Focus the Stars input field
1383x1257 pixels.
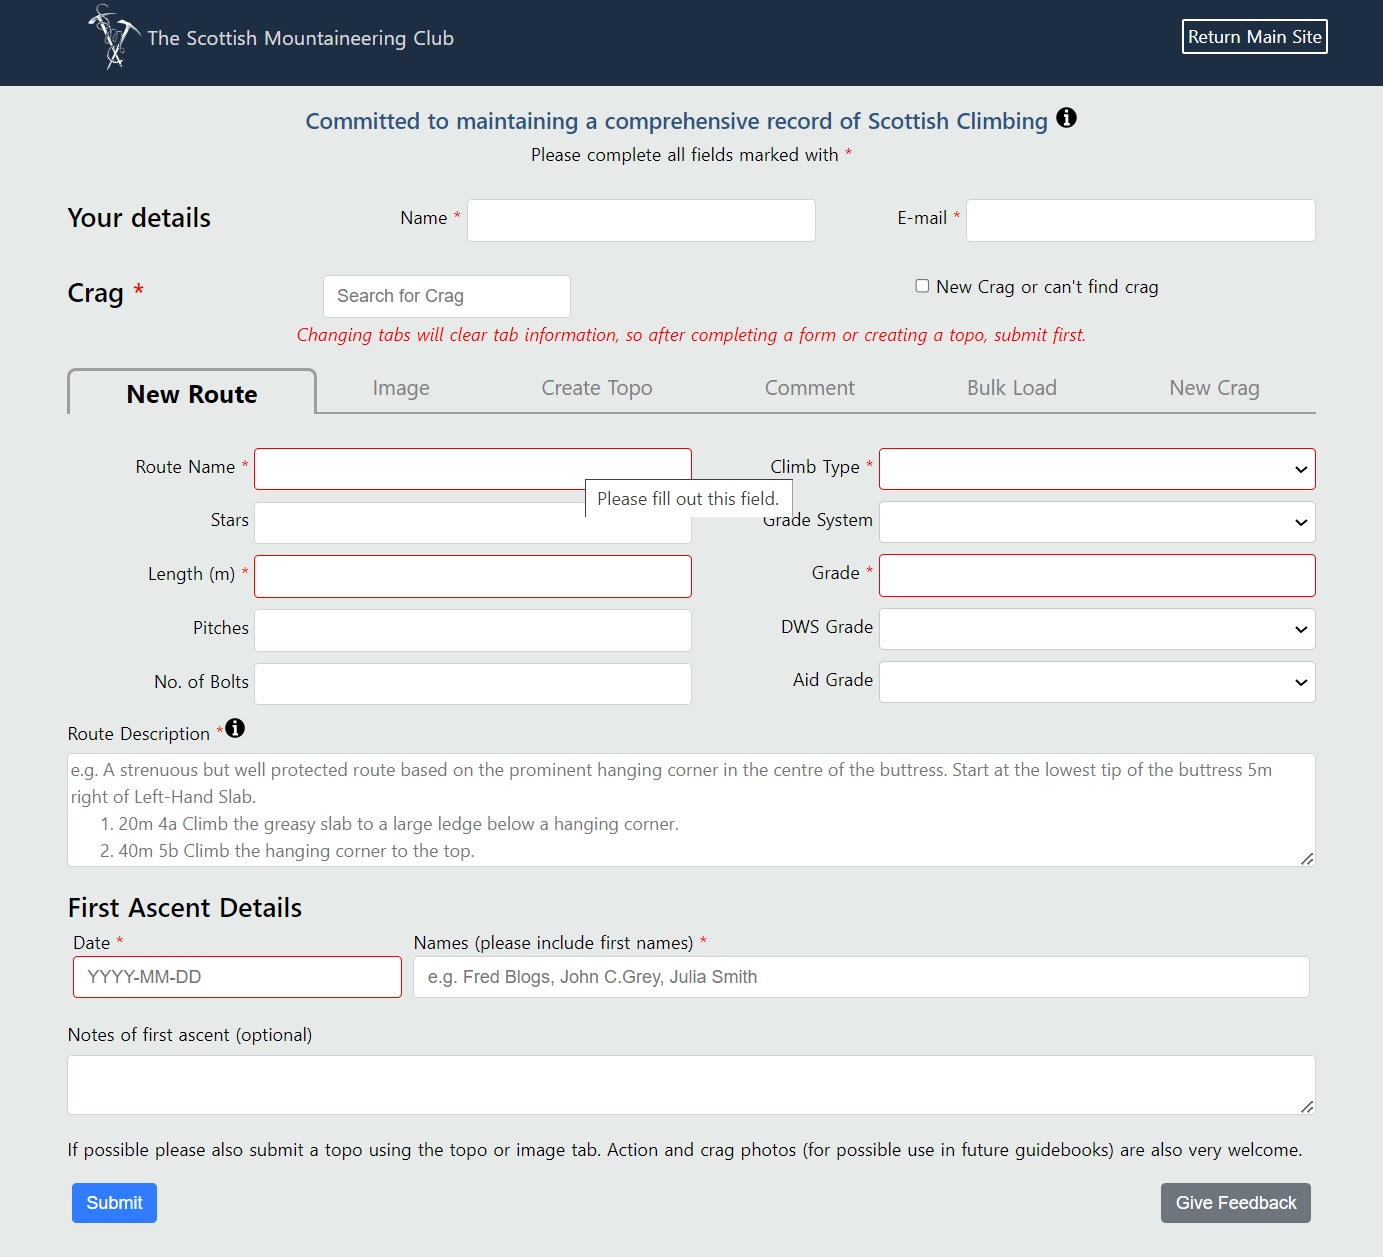click(x=472, y=523)
